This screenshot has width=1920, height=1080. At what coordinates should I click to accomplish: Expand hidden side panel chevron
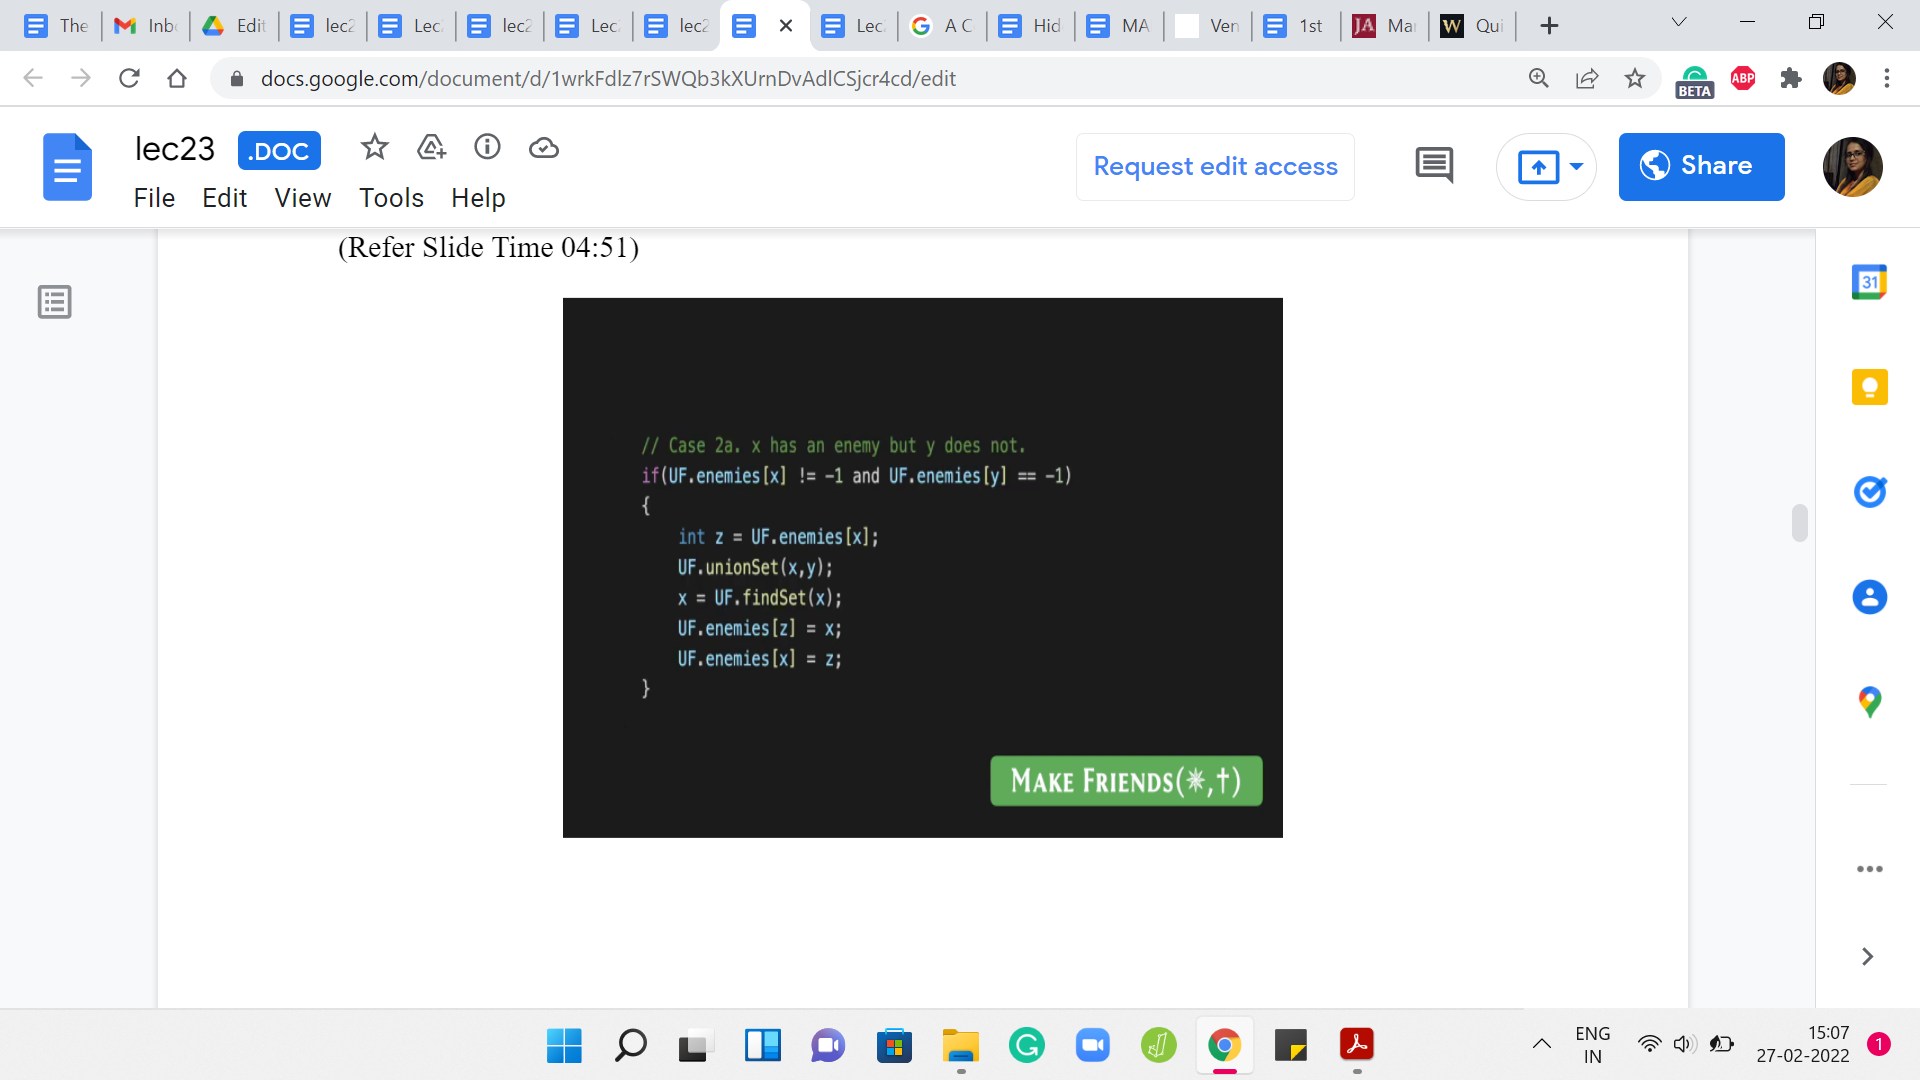tap(1867, 957)
